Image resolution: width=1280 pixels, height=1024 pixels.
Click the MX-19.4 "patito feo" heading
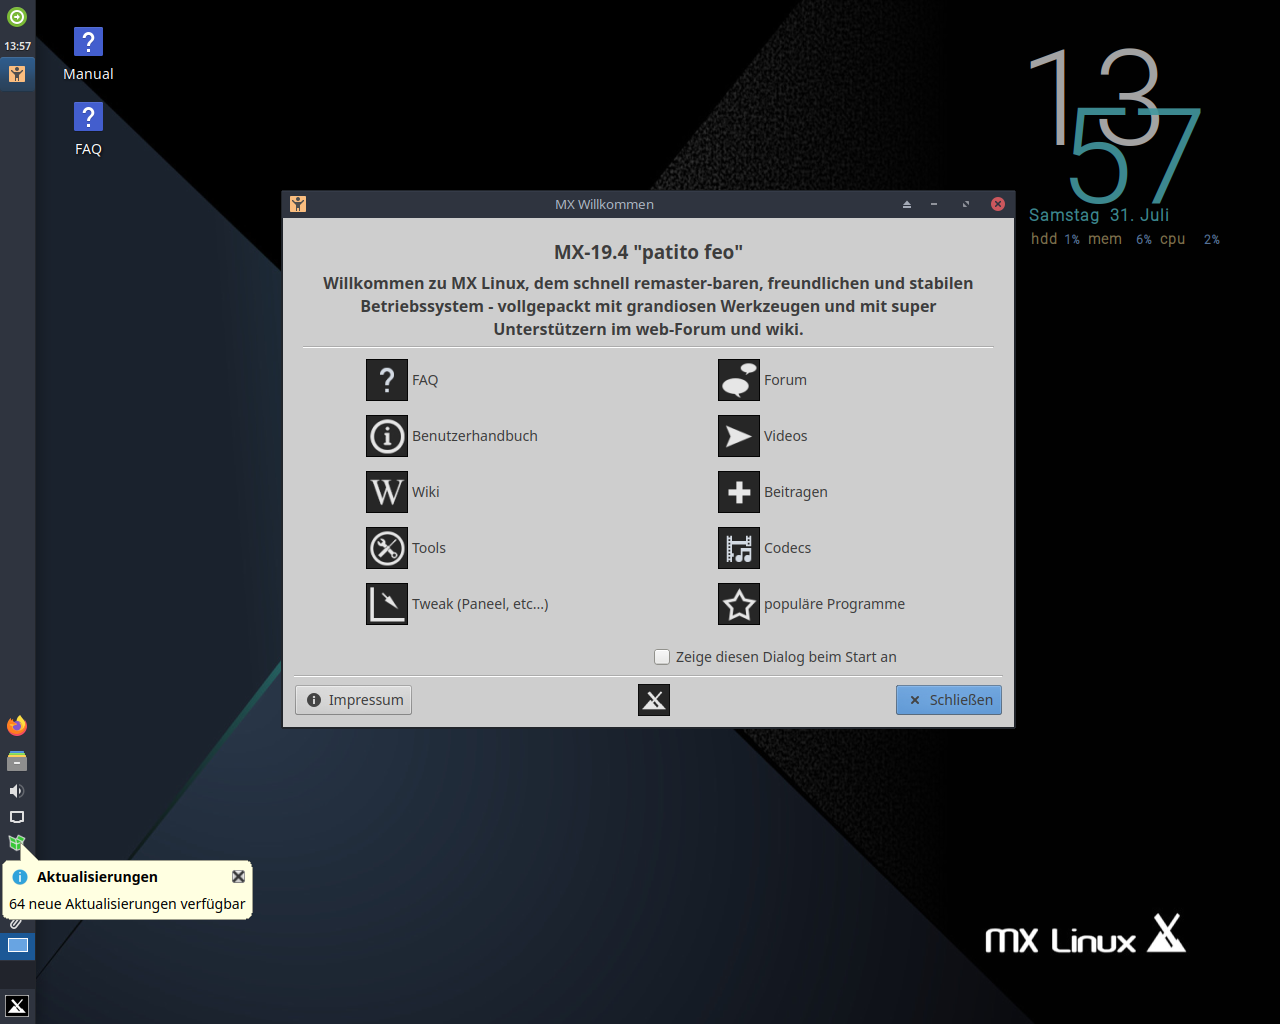click(x=648, y=252)
